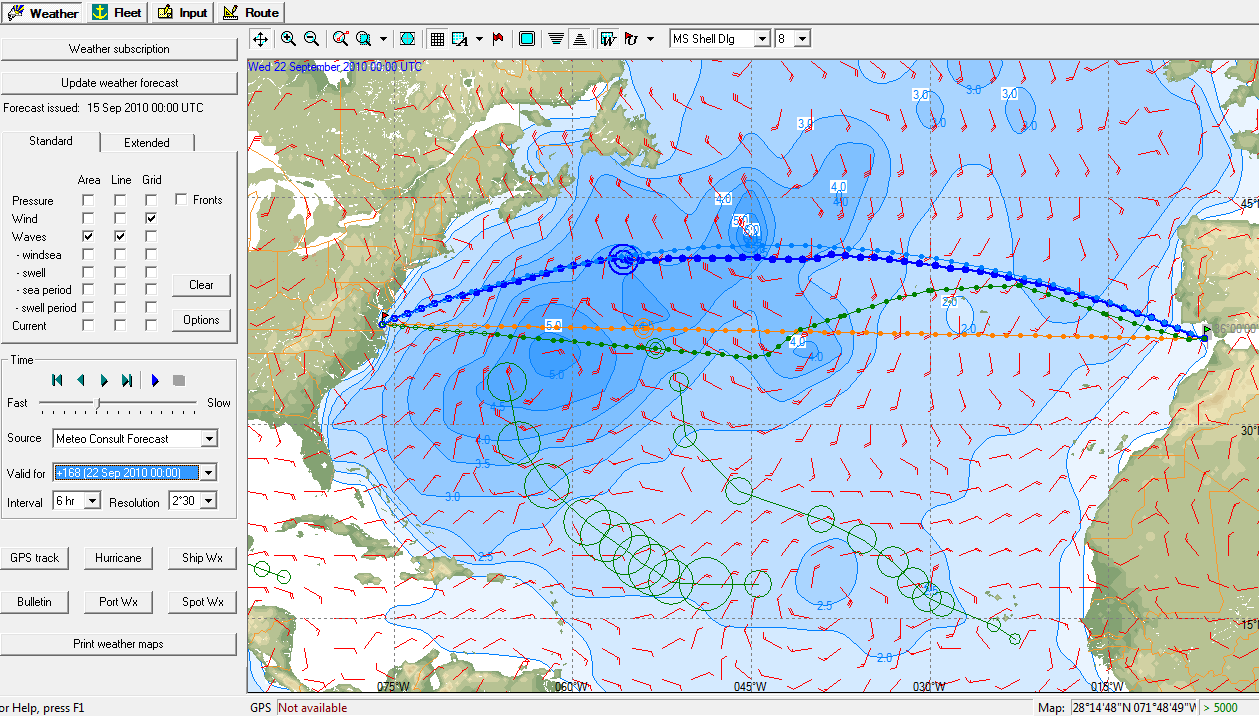This screenshot has height=716, width=1259.
Task: Click the Ship Wx button
Action: click(x=202, y=558)
